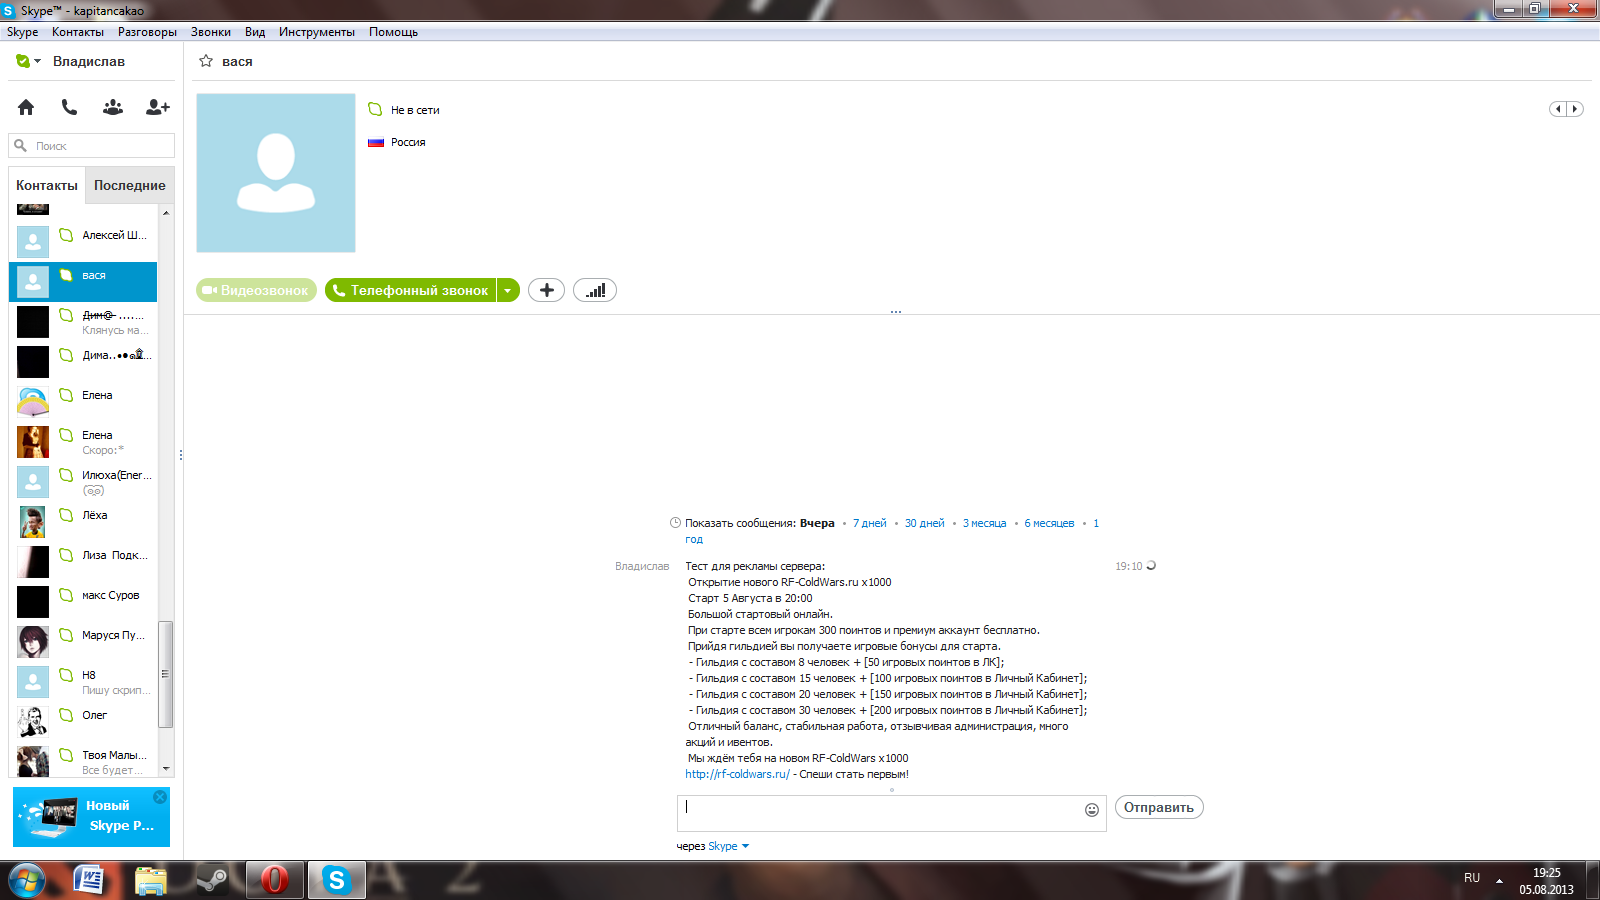The width and height of the screenshot is (1600, 900).
Task: Select contact Твоя Малы... in list
Action: [x=83, y=759]
